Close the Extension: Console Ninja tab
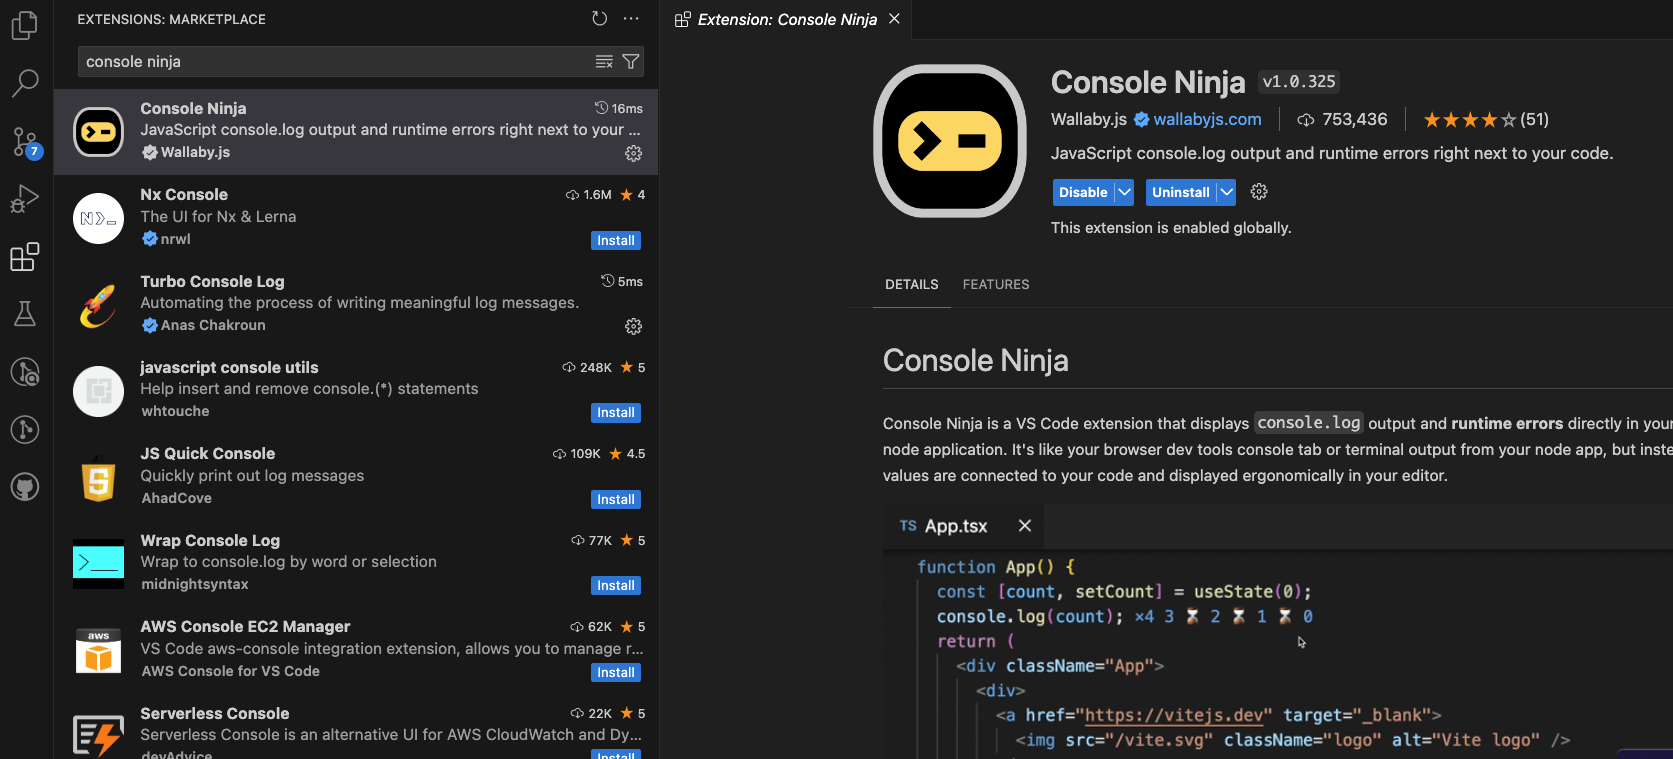1673x759 pixels. coord(894,19)
